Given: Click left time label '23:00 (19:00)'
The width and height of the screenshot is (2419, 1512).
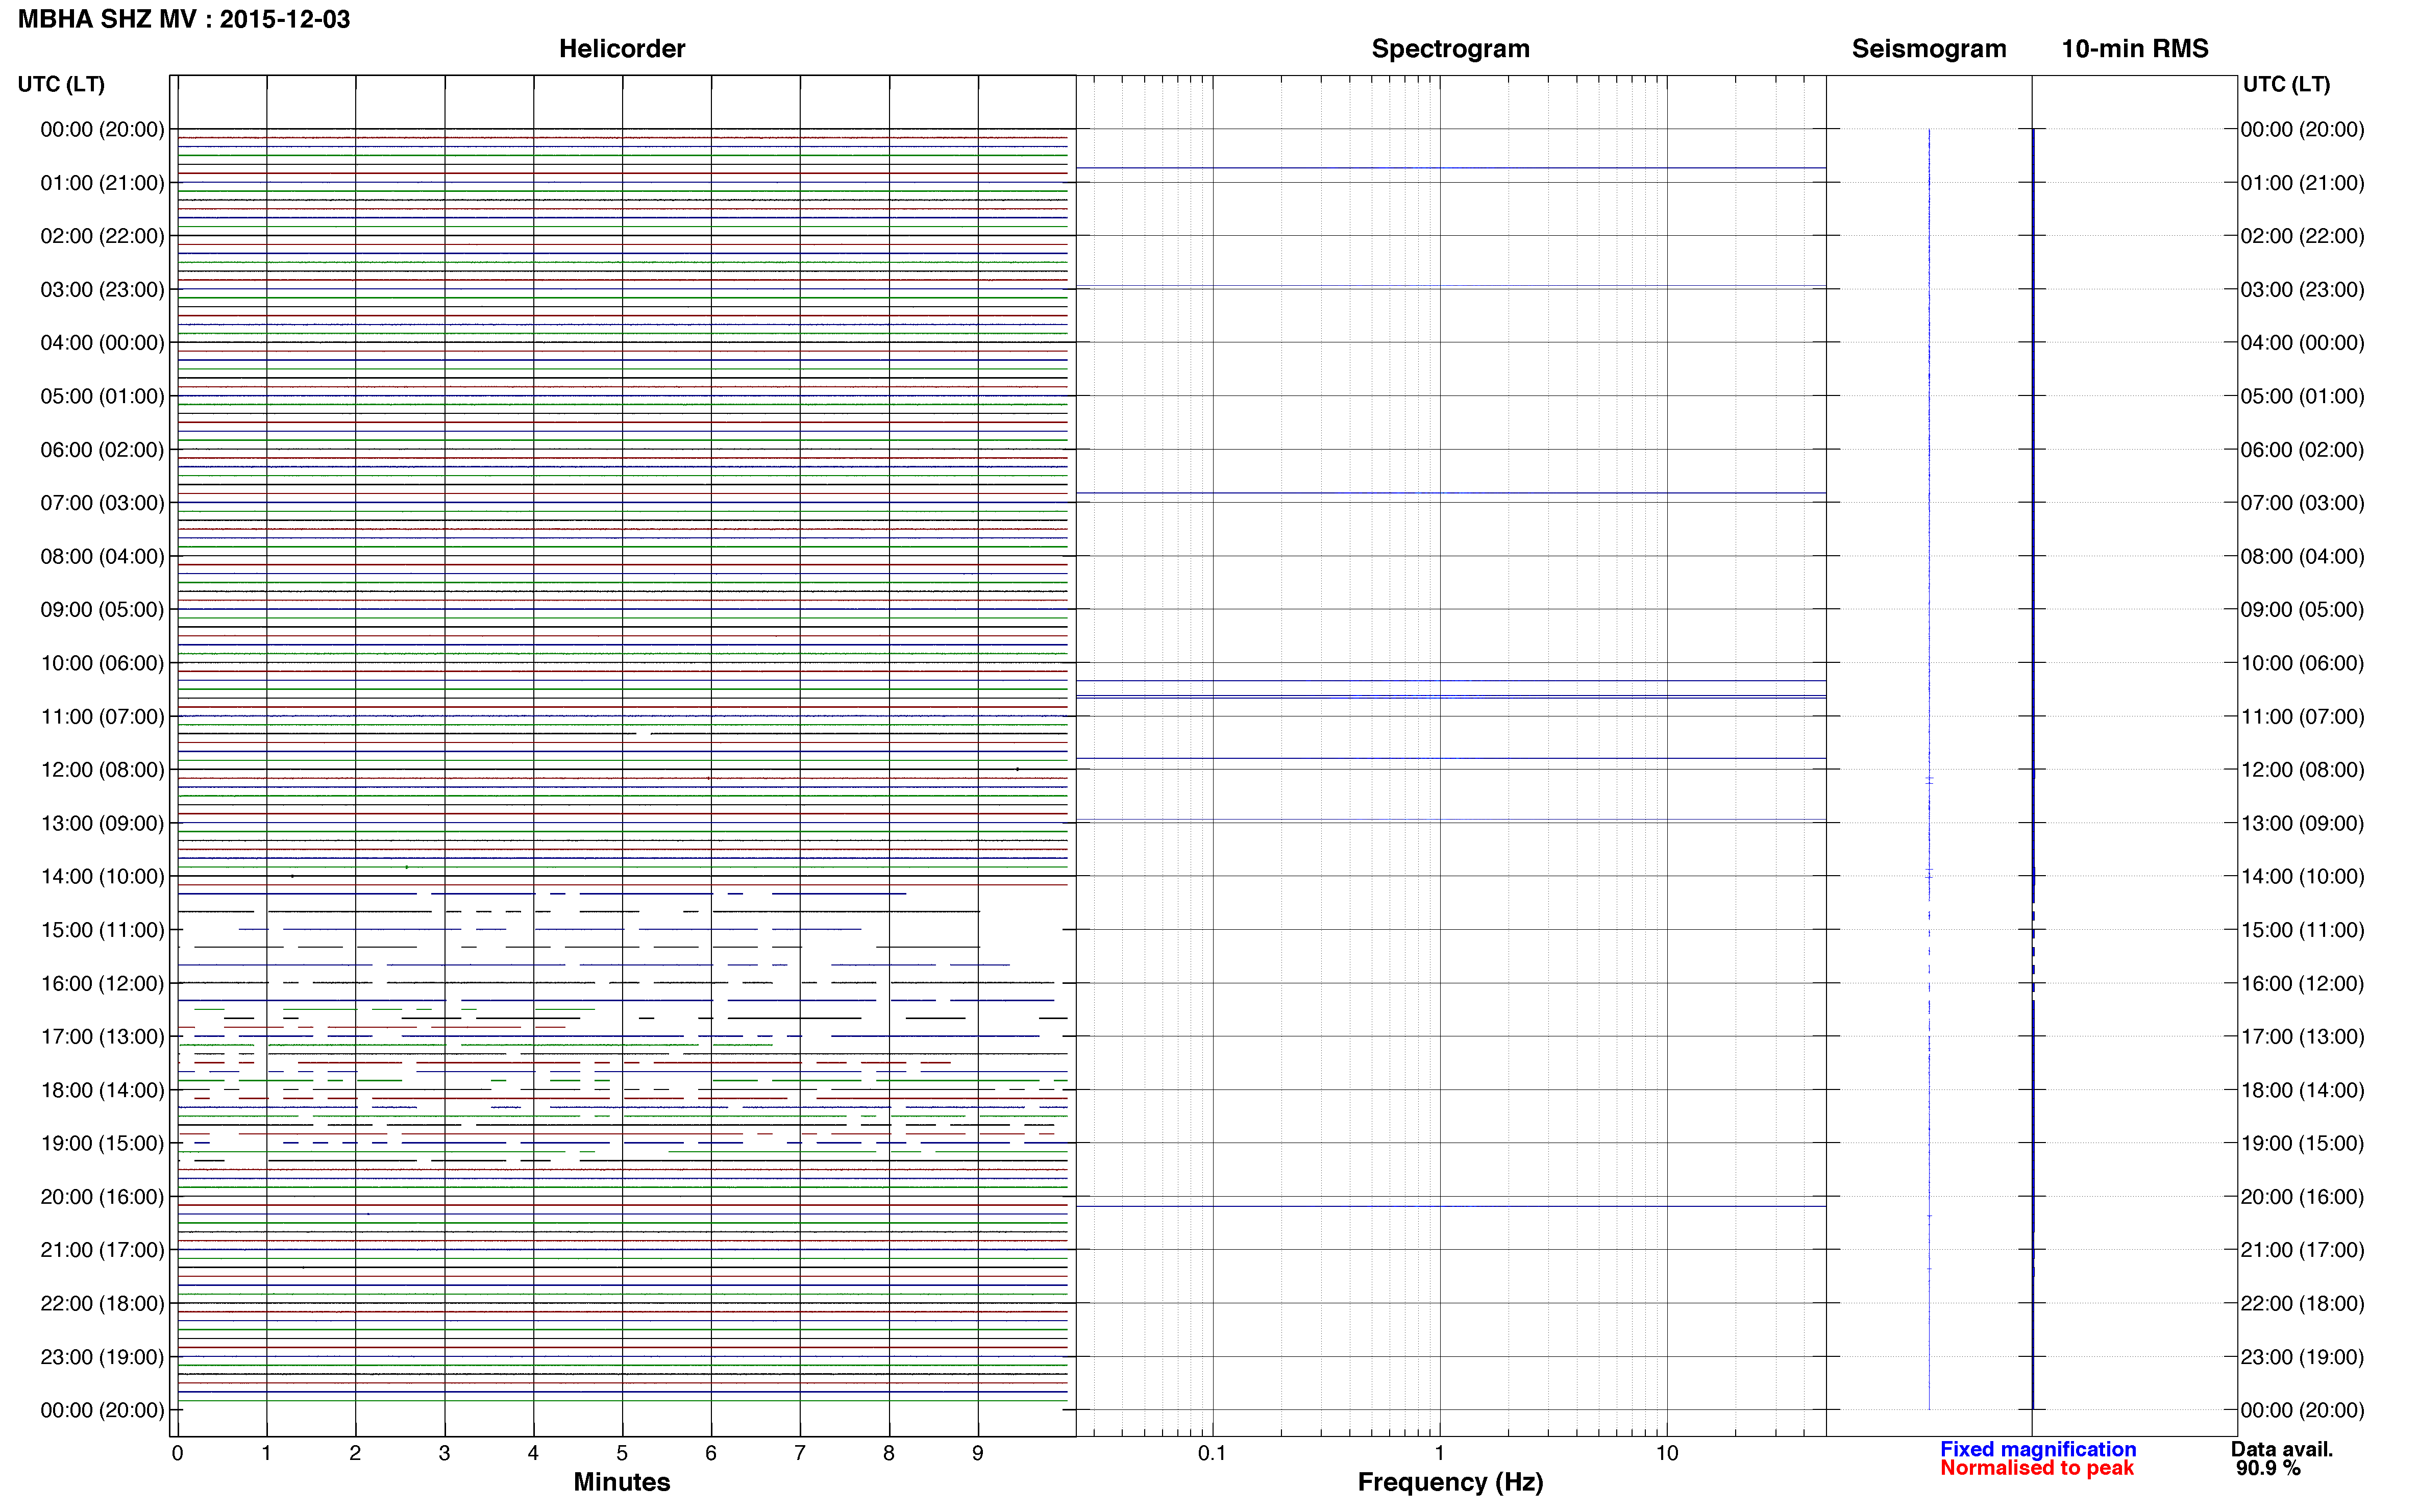Looking at the screenshot, I should coord(103,1357).
